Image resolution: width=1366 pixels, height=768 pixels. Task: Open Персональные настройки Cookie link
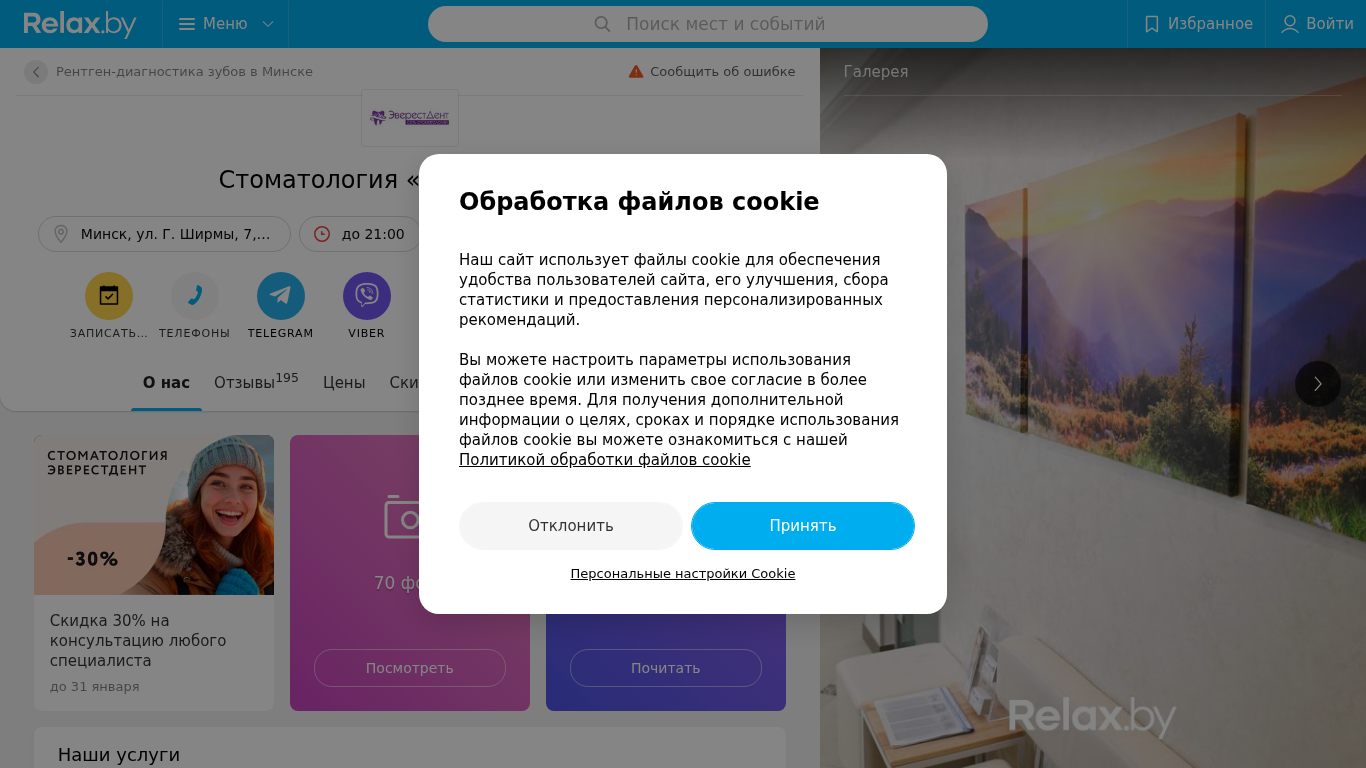coord(683,574)
